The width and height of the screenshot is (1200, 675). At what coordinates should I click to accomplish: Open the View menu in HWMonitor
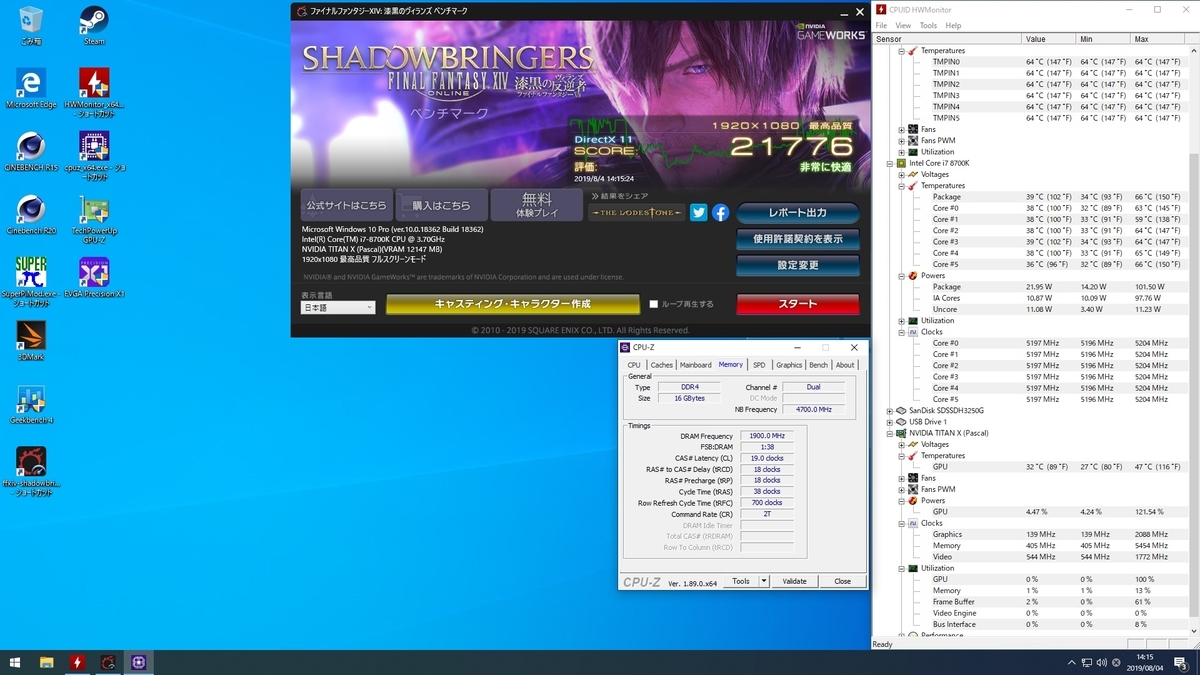[903, 25]
